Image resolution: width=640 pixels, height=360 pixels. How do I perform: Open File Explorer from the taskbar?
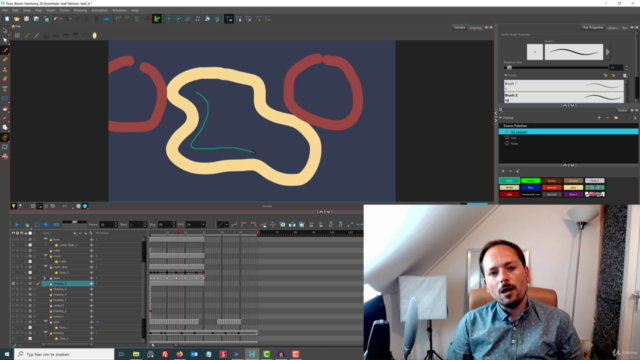(136, 354)
